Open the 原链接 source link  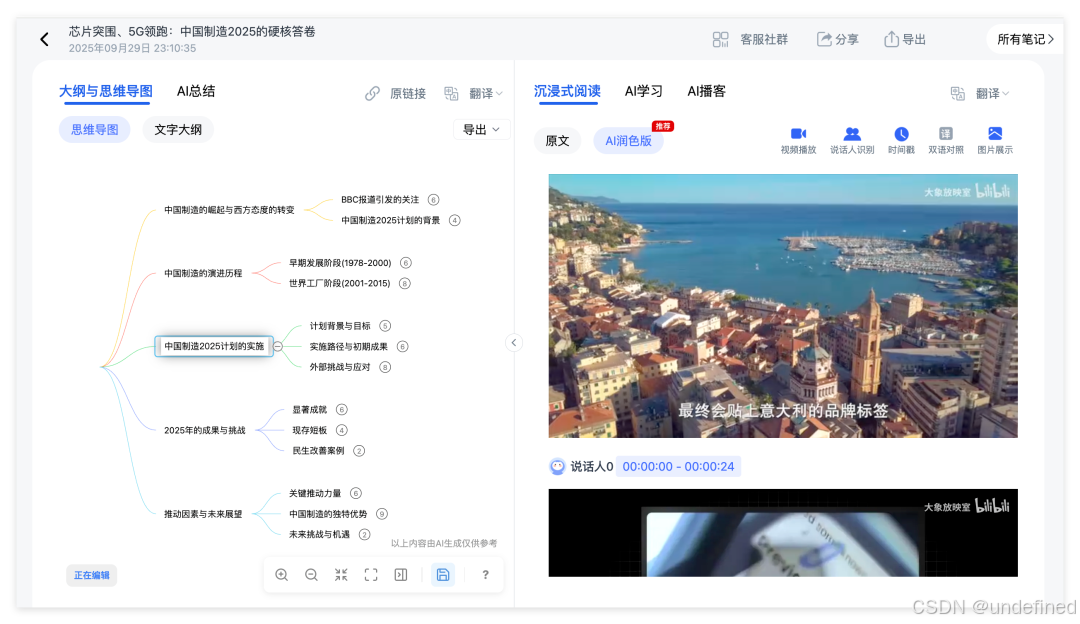coord(396,93)
